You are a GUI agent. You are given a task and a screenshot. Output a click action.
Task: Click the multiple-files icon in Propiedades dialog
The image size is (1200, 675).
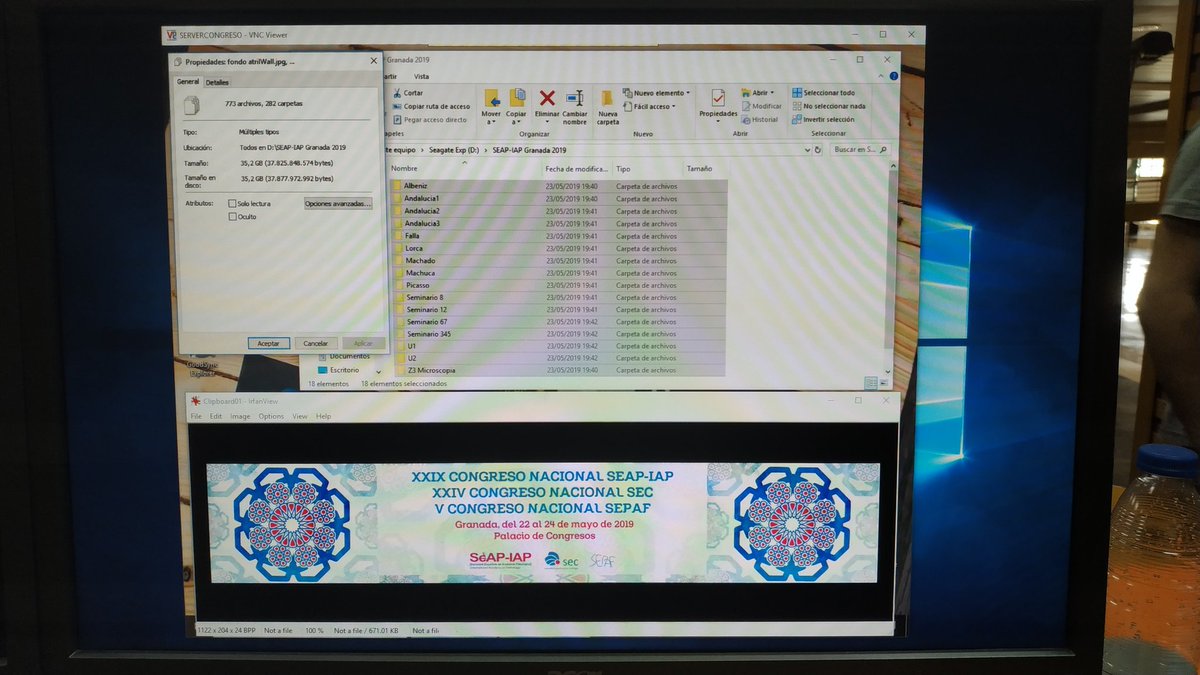(191, 103)
